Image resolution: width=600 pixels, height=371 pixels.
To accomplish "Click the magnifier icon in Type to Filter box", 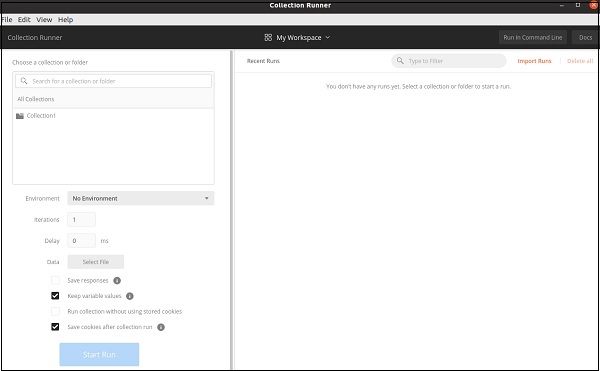I will pyautogui.click(x=400, y=61).
